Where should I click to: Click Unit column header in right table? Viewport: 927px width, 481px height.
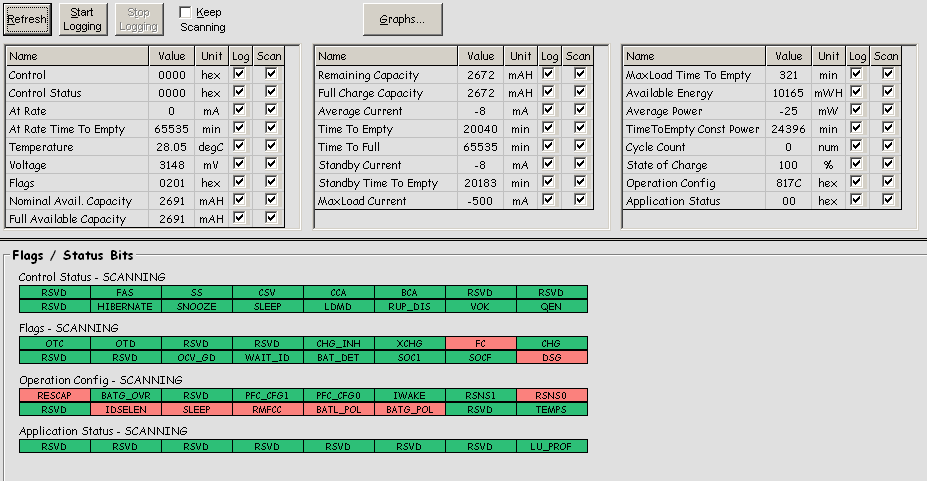828,56
